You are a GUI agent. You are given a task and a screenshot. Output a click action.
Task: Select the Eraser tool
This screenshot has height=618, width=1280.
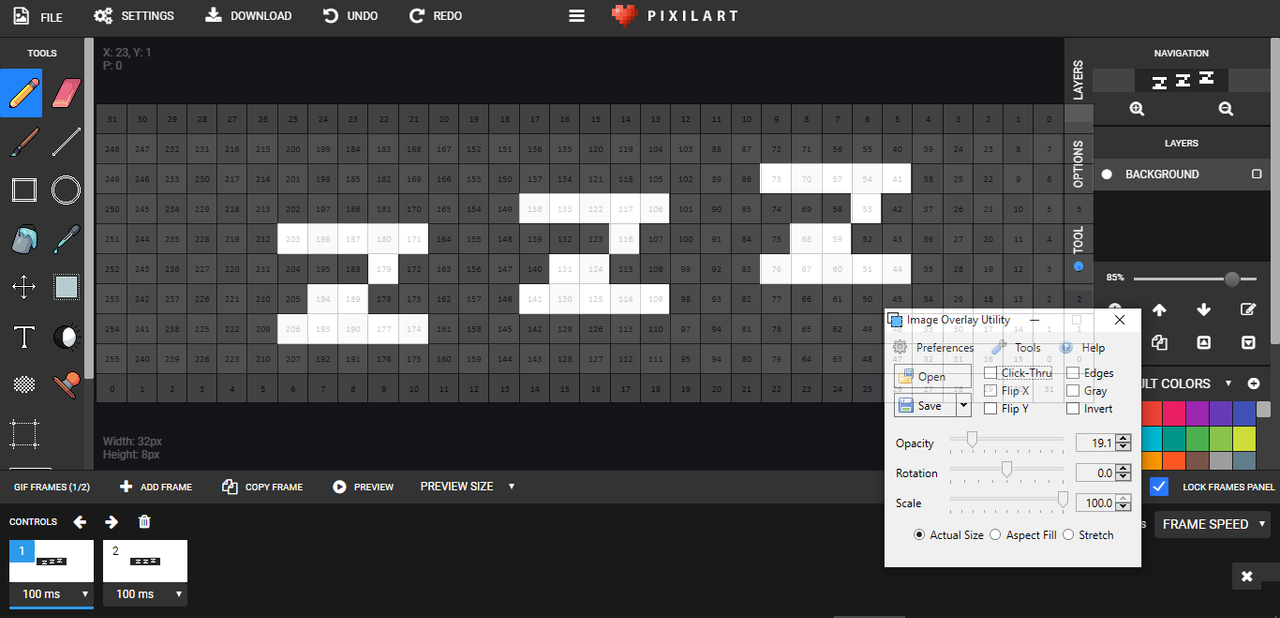65,93
